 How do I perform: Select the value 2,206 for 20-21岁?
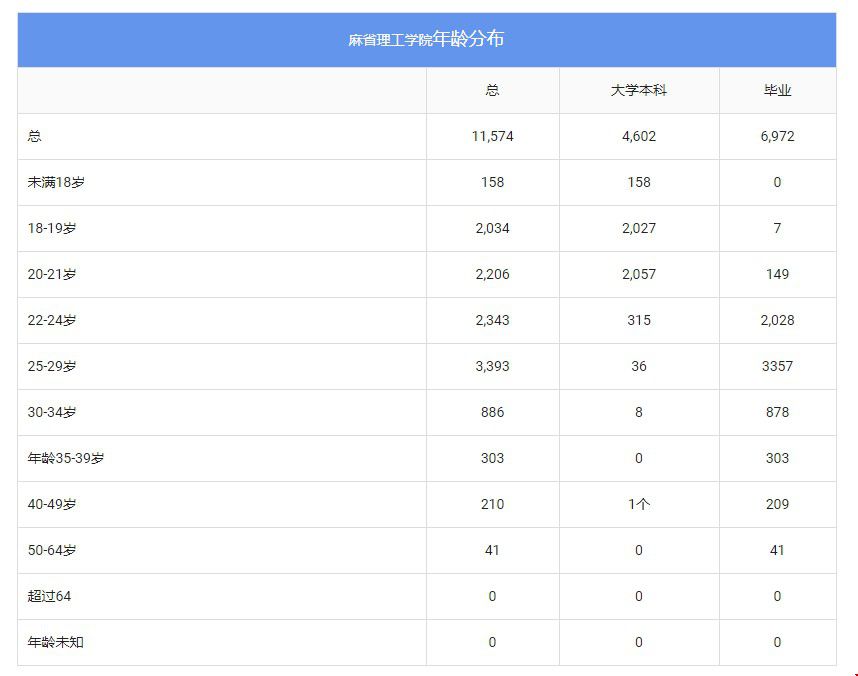tap(492, 274)
